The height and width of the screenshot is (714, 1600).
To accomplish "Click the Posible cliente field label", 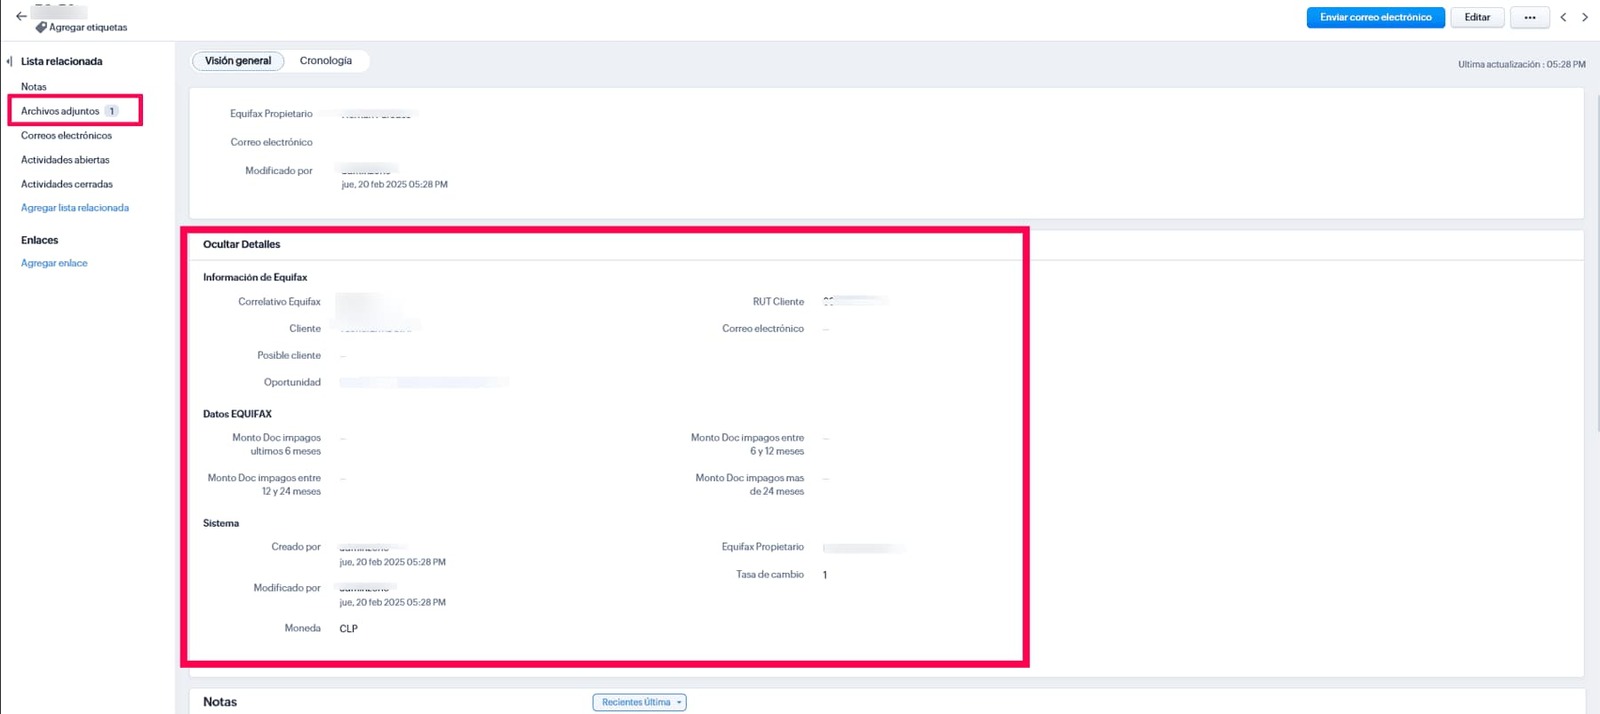I will coord(289,355).
